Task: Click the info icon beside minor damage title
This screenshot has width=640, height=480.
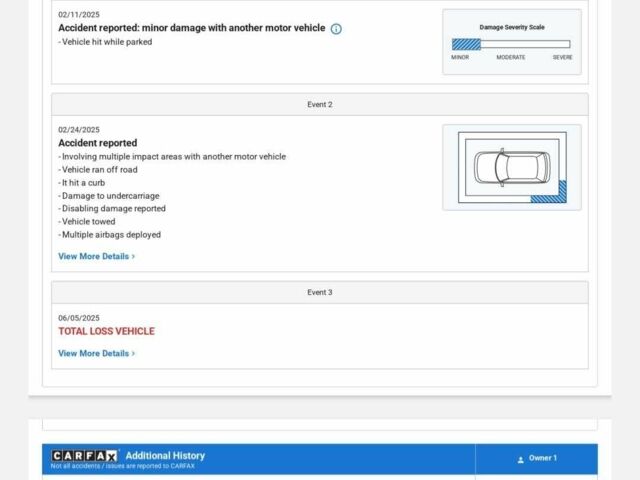Action: [x=336, y=29]
